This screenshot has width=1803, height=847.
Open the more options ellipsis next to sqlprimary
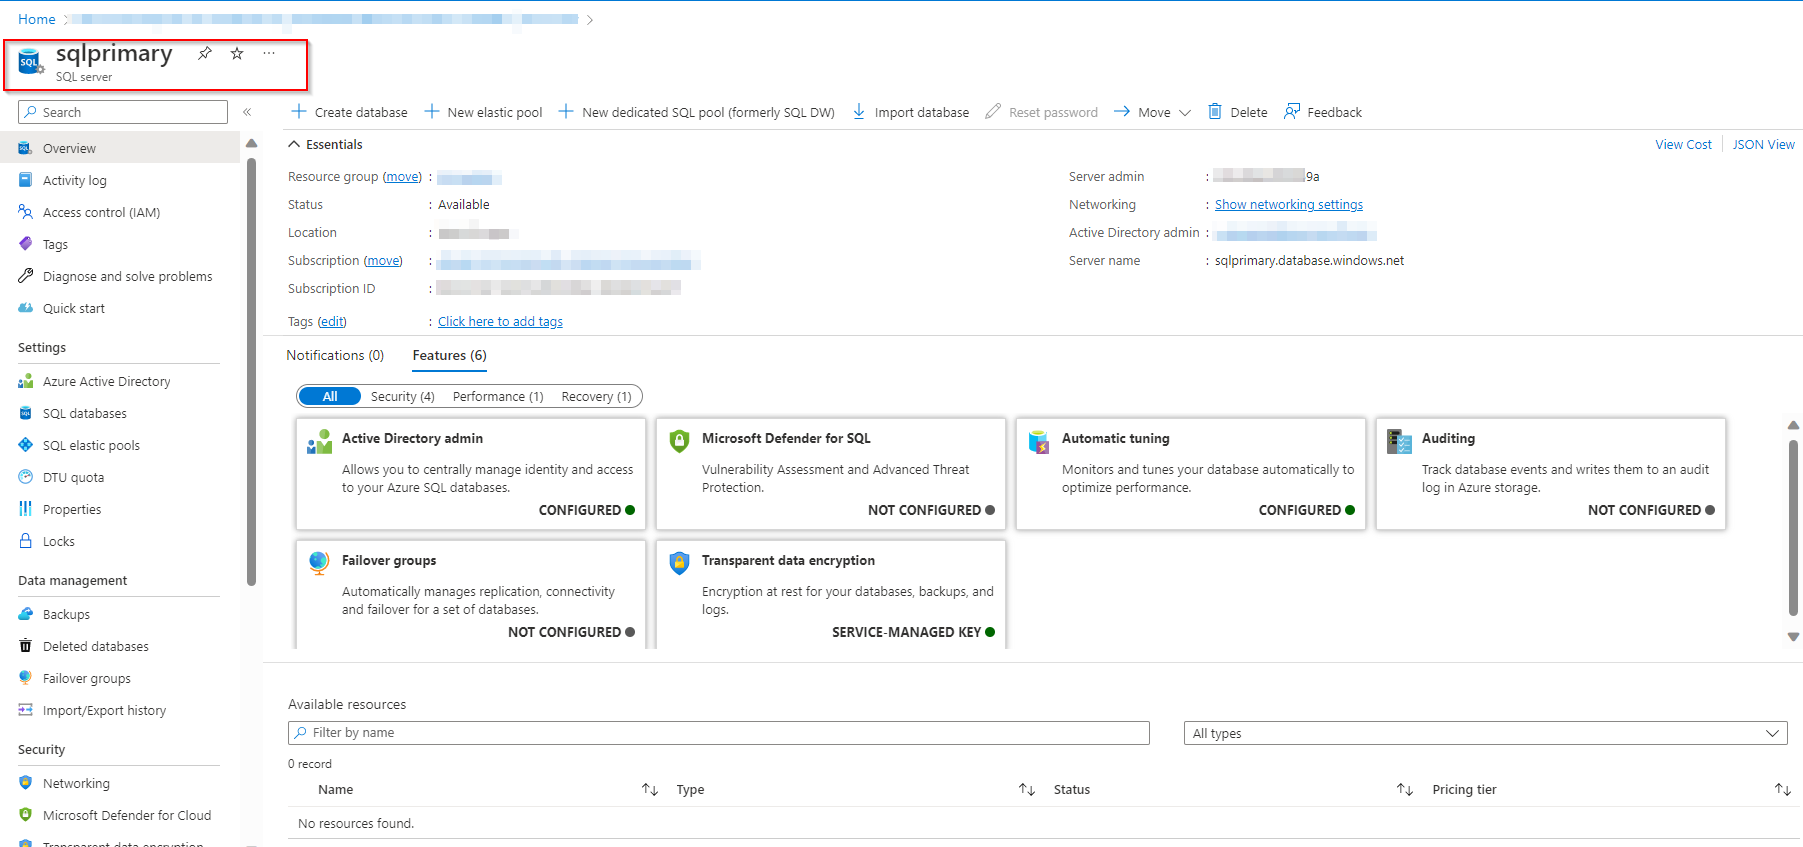click(x=269, y=54)
